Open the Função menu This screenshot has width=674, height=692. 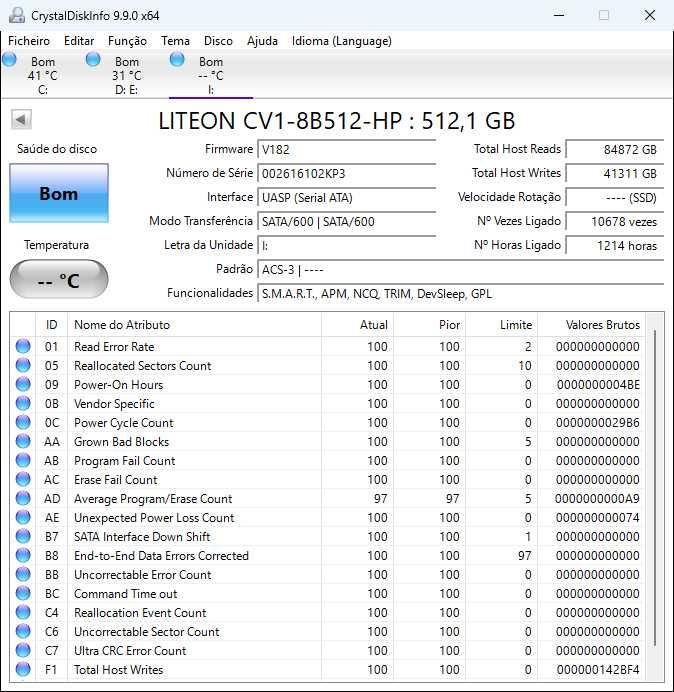(x=127, y=41)
